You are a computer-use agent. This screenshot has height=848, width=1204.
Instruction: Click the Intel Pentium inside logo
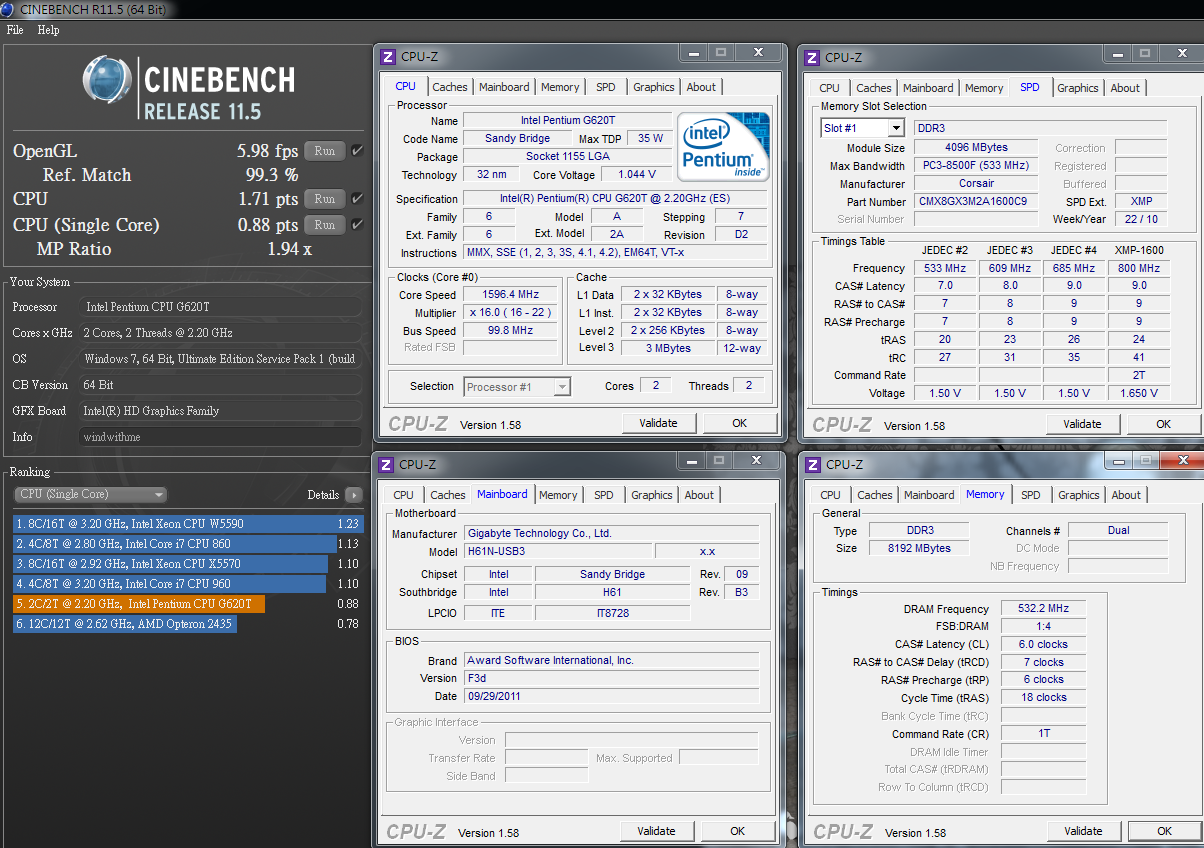(x=723, y=146)
